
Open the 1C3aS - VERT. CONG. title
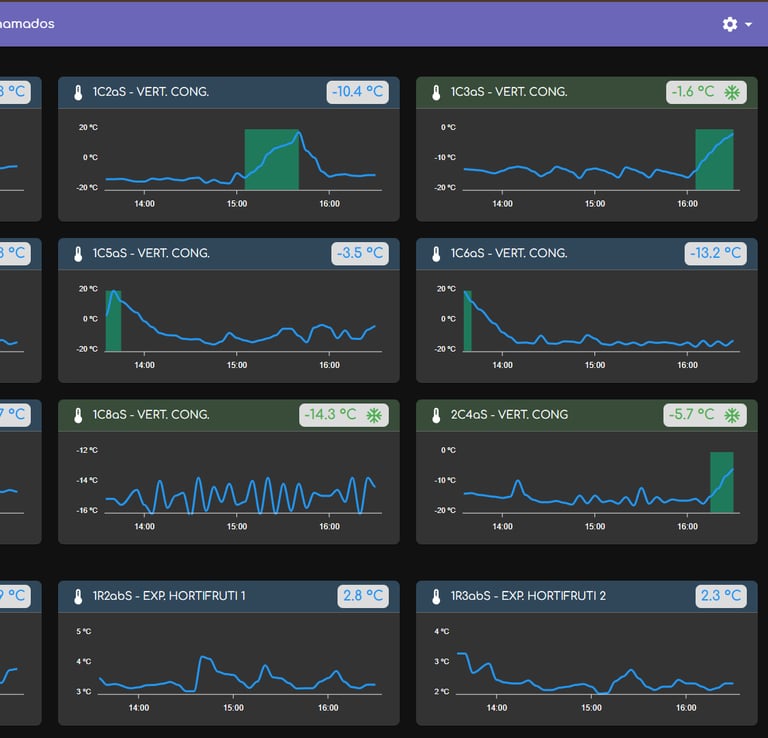tap(509, 92)
